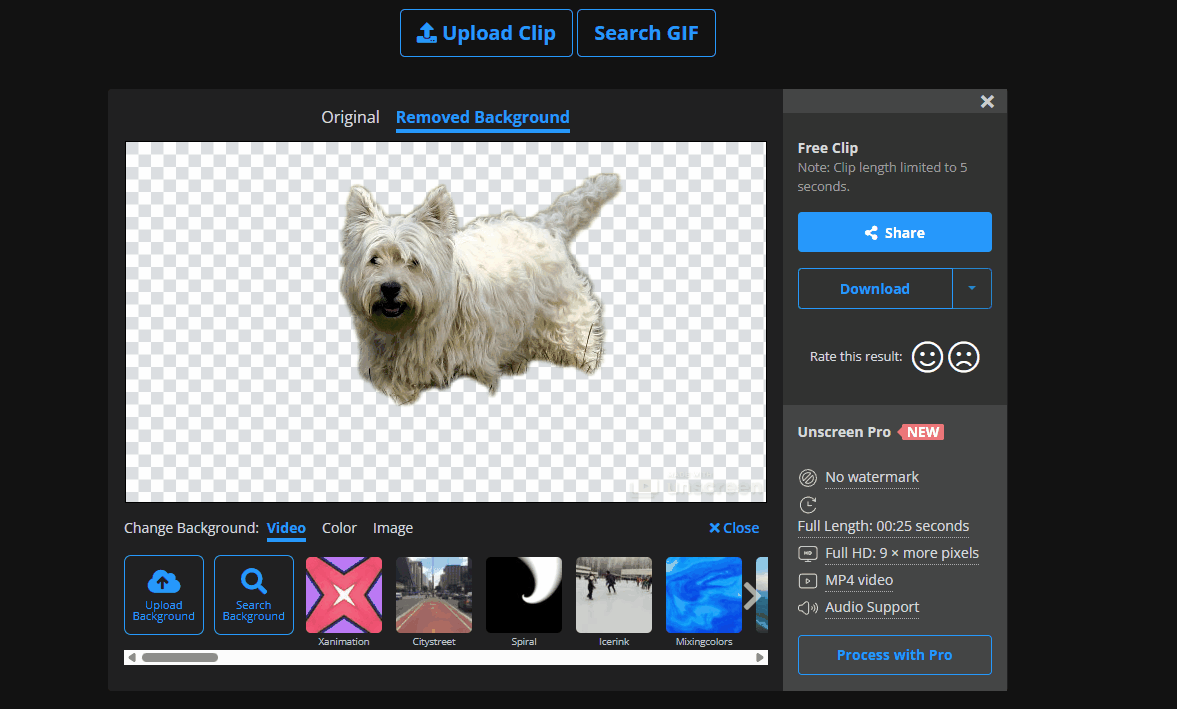Image resolution: width=1177 pixels, height=709 pixels.
Task: Switch to the Original tab
Action: pyautogui.click(x=350, y=117)
